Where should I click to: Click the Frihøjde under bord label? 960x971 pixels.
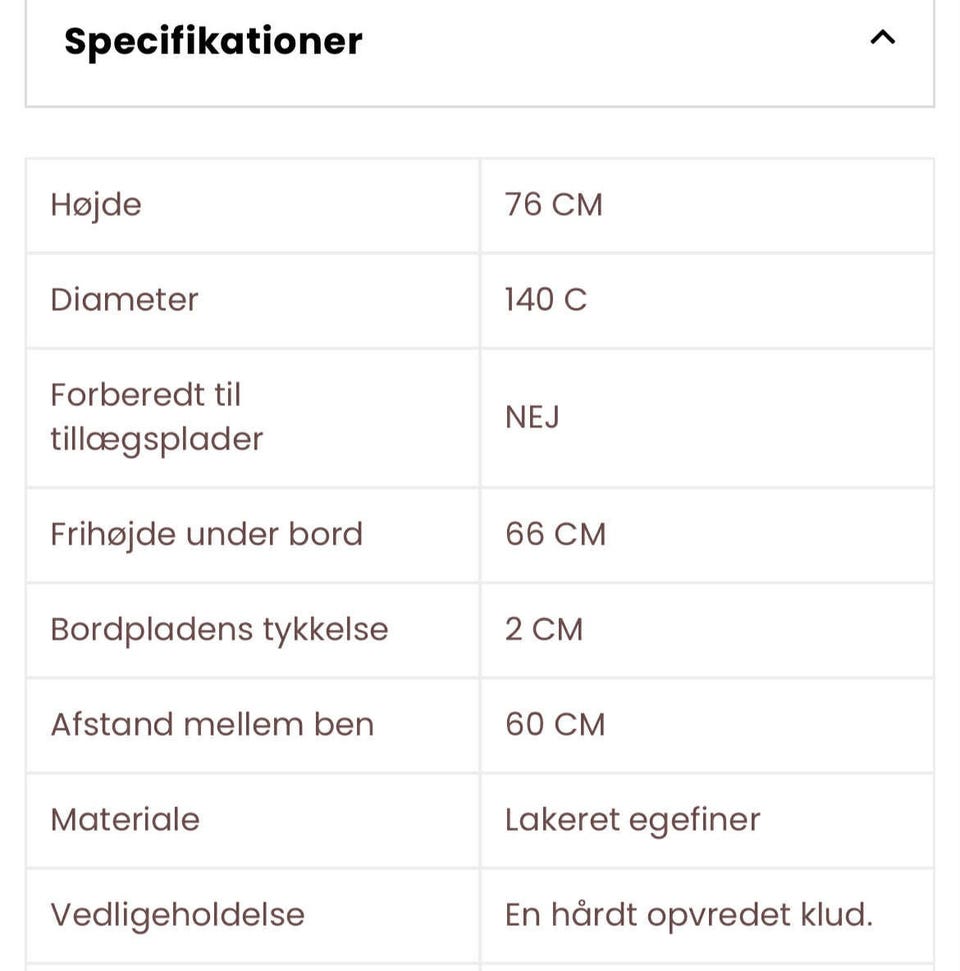point(207,534)
